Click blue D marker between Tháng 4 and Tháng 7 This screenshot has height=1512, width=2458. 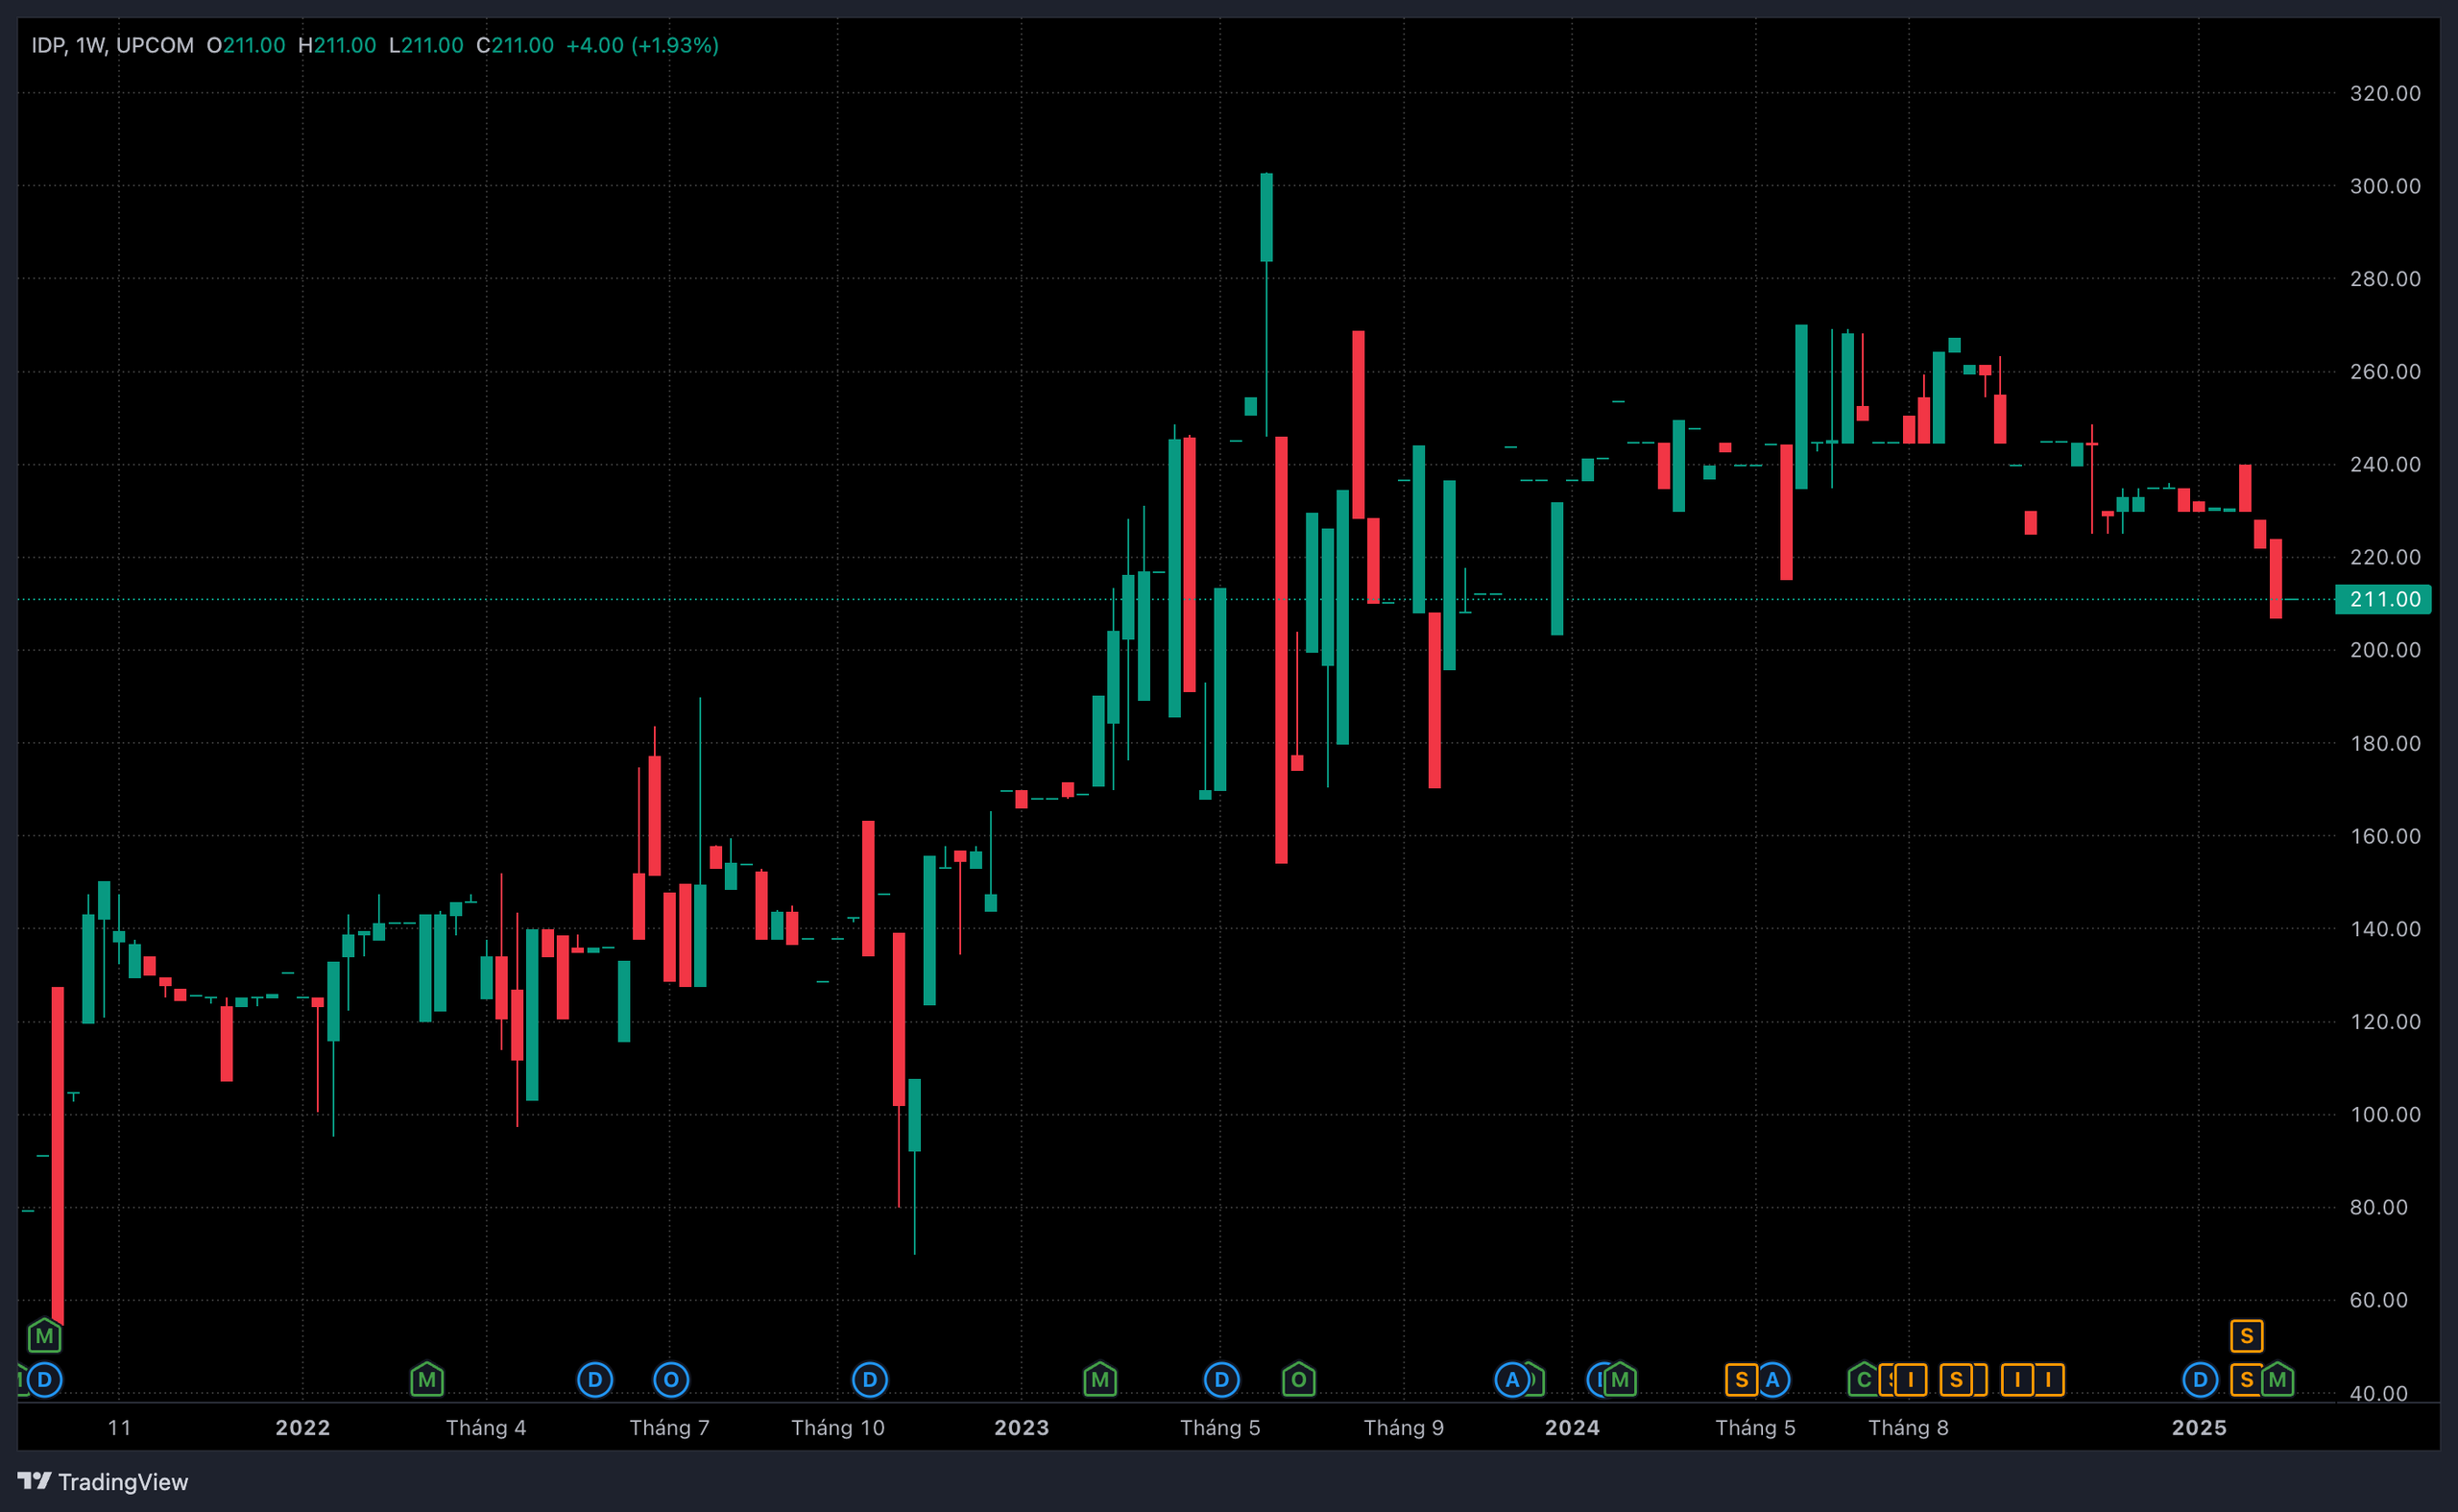click(595, 1380)
